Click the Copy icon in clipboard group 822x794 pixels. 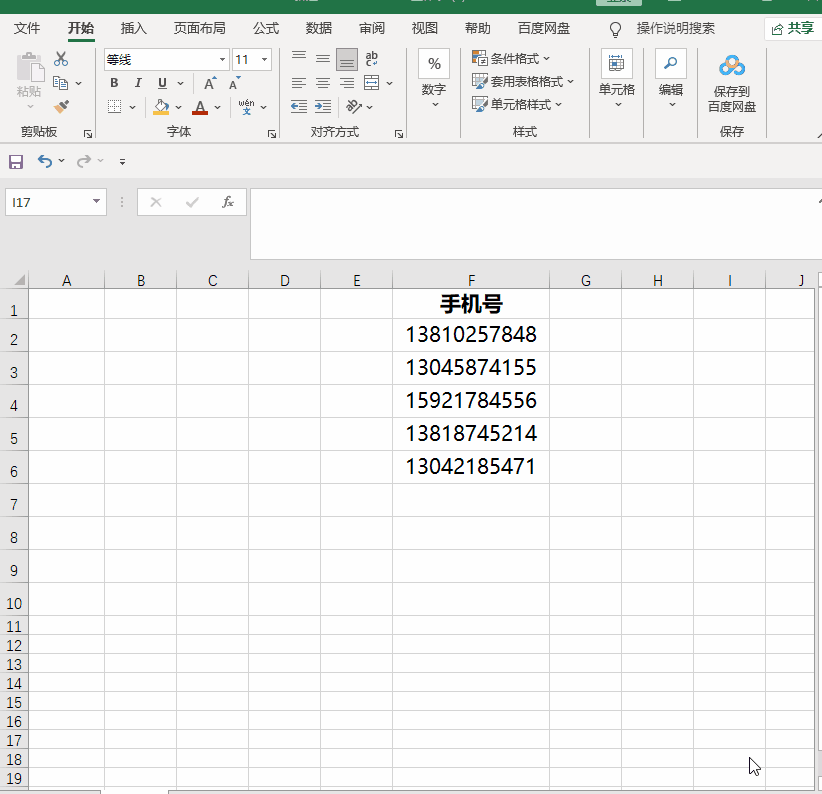(61, 83)
